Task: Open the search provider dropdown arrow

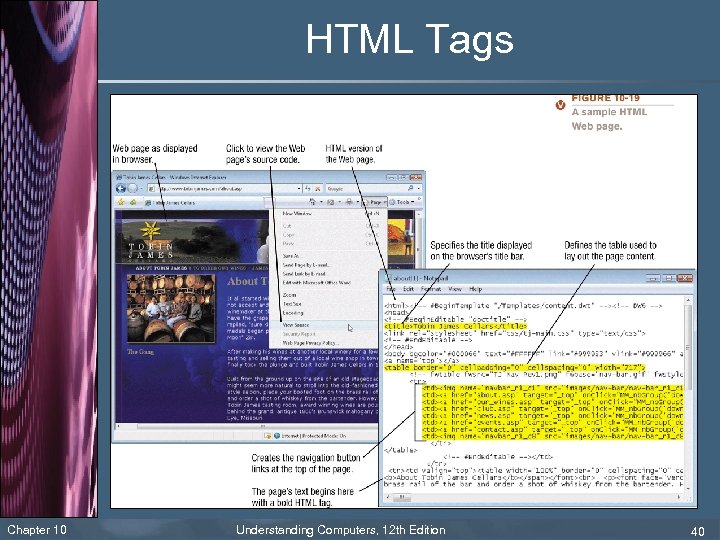Action: click(x=418, y=188)
